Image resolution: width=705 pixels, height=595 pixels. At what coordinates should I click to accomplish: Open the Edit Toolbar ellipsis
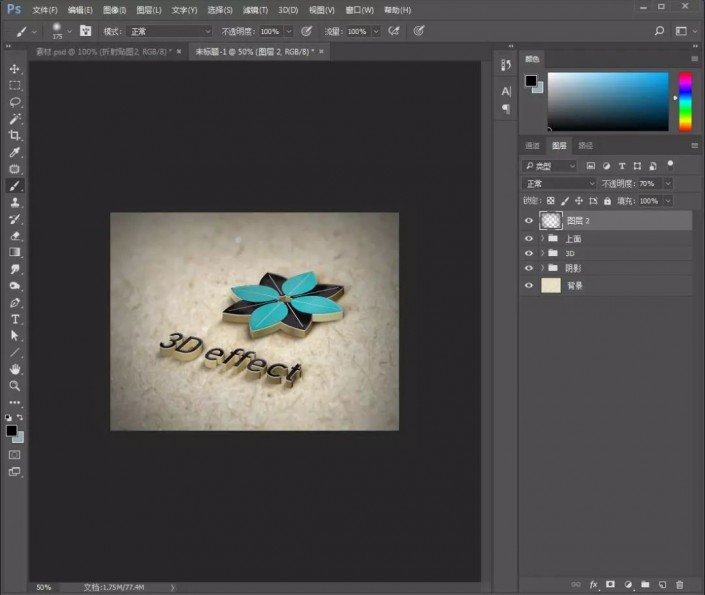tap(14, 403)
